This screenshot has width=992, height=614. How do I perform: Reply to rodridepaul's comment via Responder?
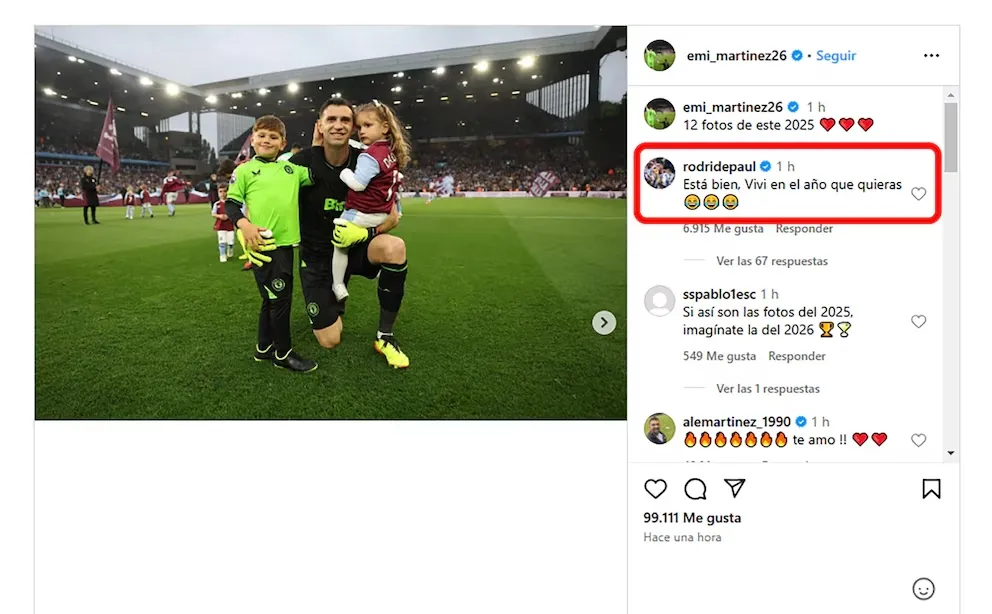point(804,228)
